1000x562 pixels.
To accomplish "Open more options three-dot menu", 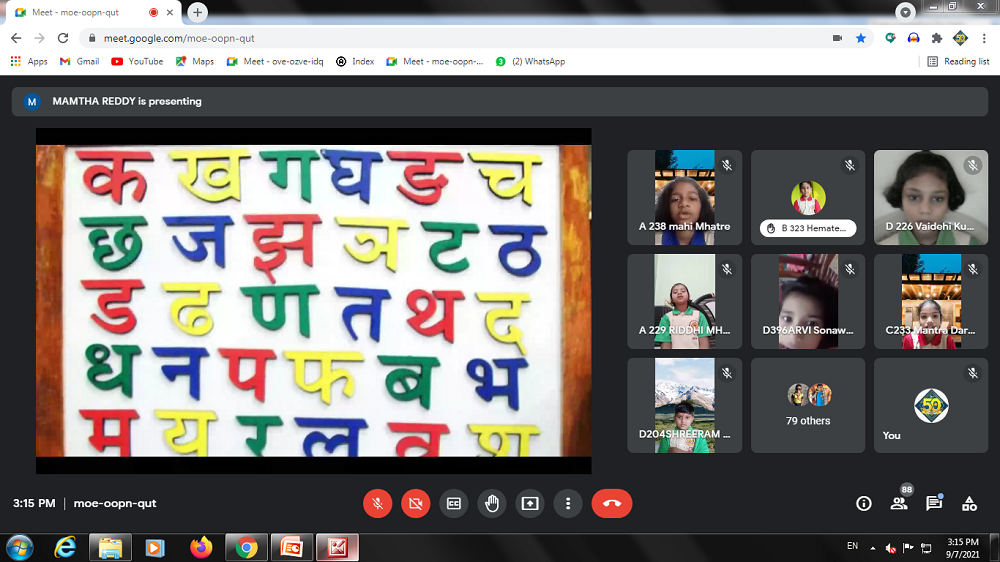I will [568, 504].
